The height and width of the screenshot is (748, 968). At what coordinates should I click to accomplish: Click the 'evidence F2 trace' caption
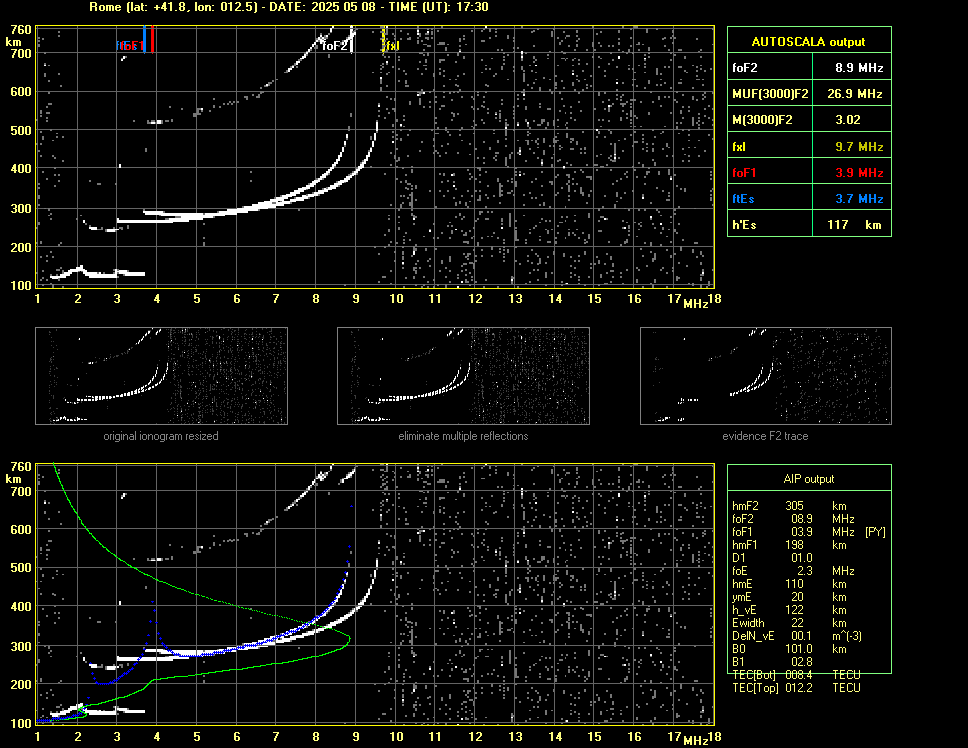point(765,436)
